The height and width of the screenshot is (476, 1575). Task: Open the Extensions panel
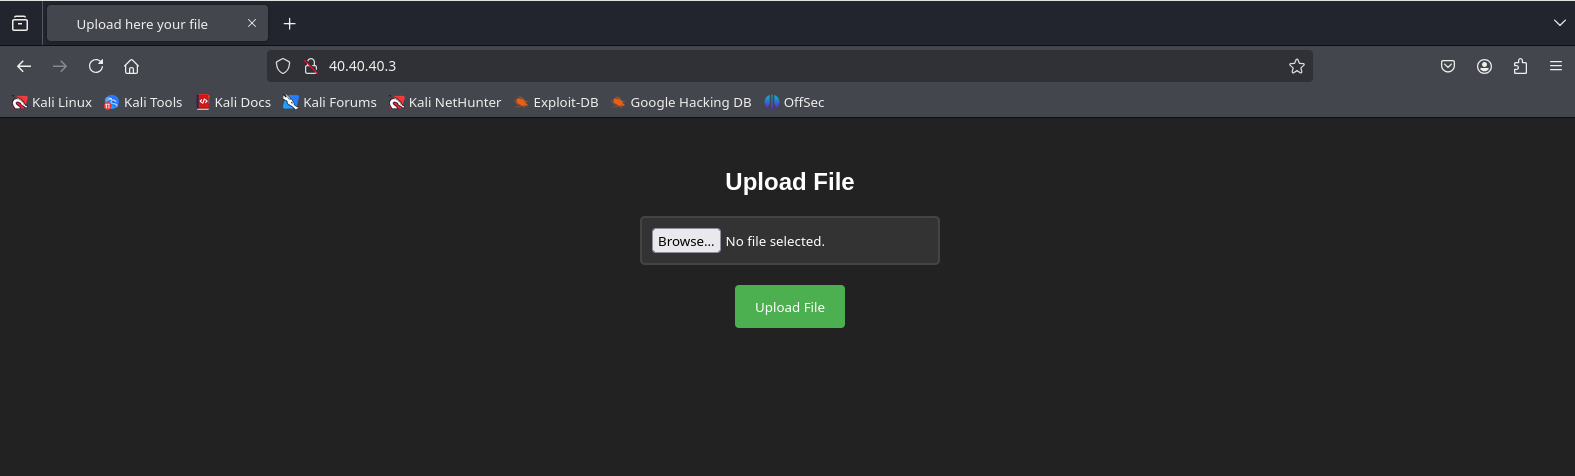click(x=1520, y=66)
